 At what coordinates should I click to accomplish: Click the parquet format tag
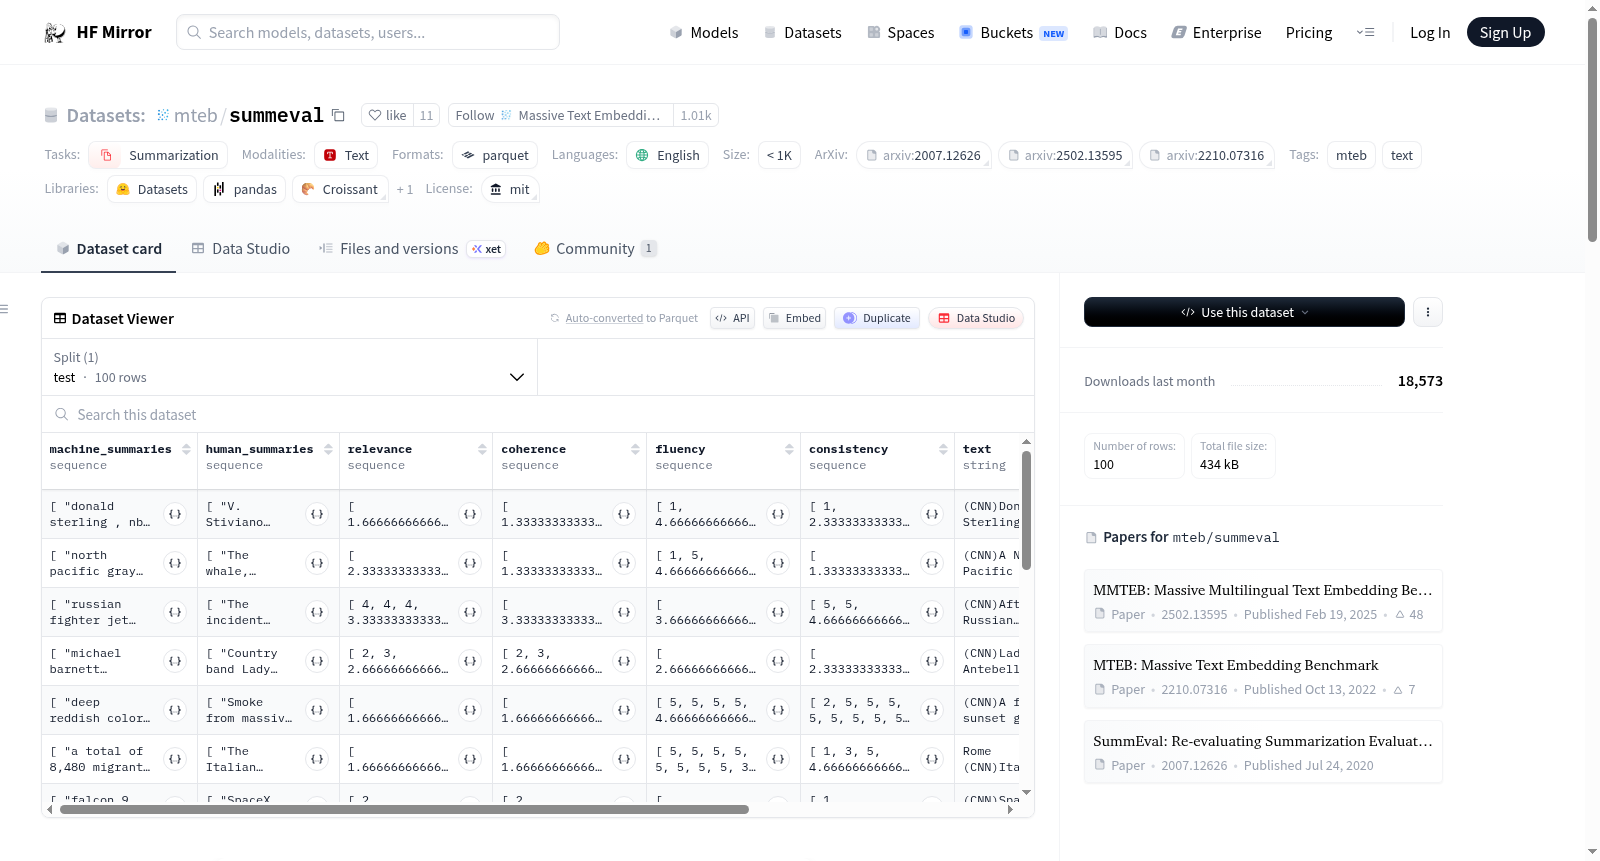[x=495, y=155]
